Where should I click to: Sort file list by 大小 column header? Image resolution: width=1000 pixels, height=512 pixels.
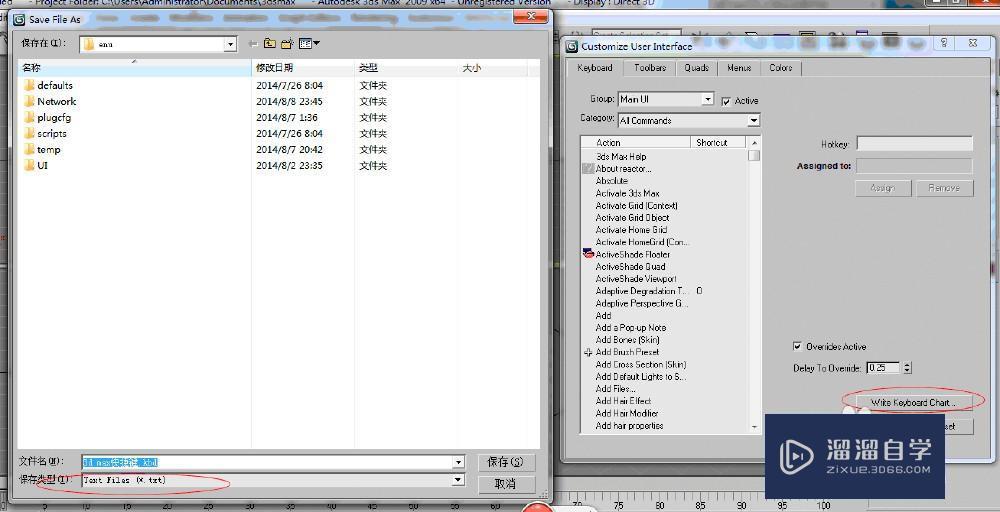coord(492,68)
